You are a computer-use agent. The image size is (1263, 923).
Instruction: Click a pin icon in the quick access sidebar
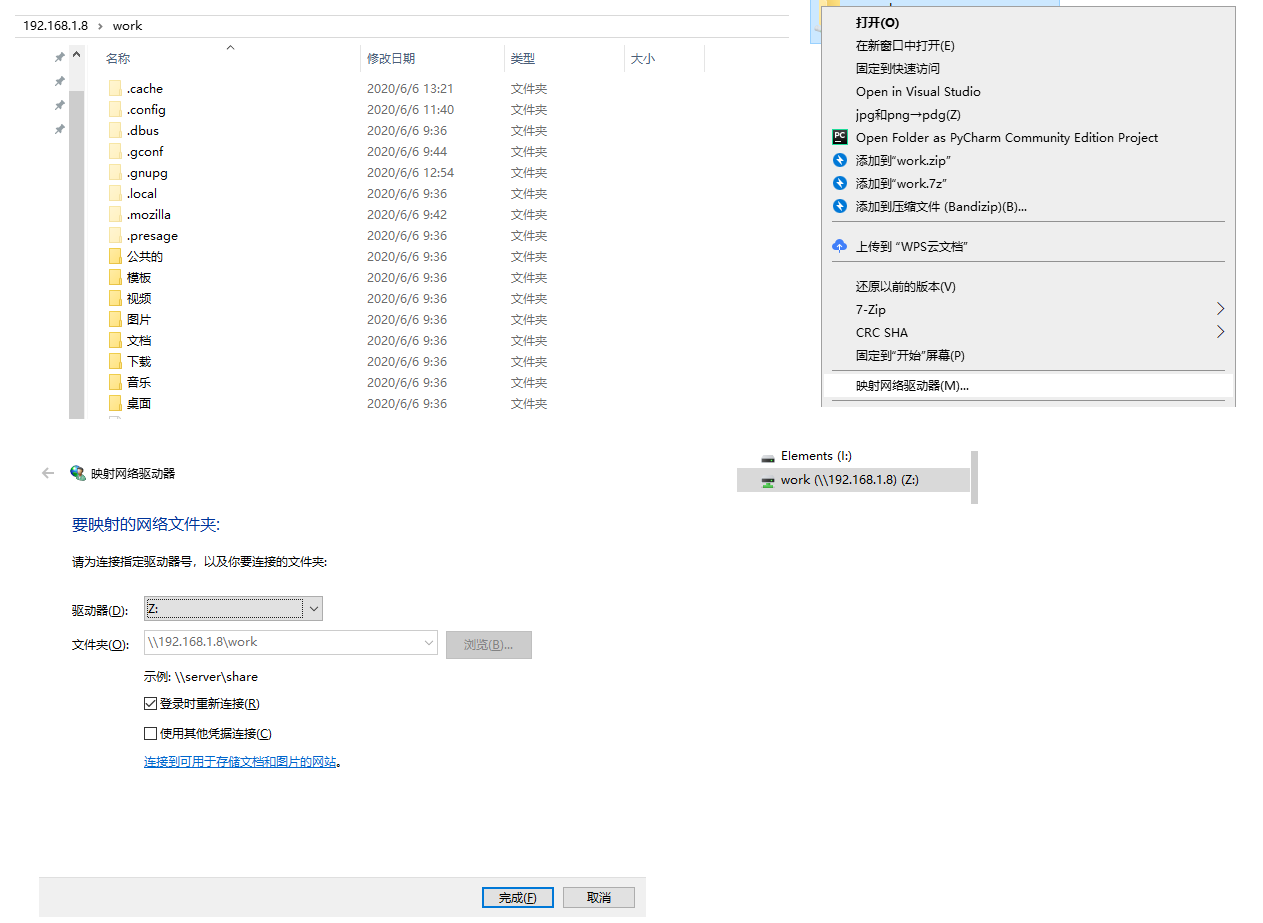58,57
